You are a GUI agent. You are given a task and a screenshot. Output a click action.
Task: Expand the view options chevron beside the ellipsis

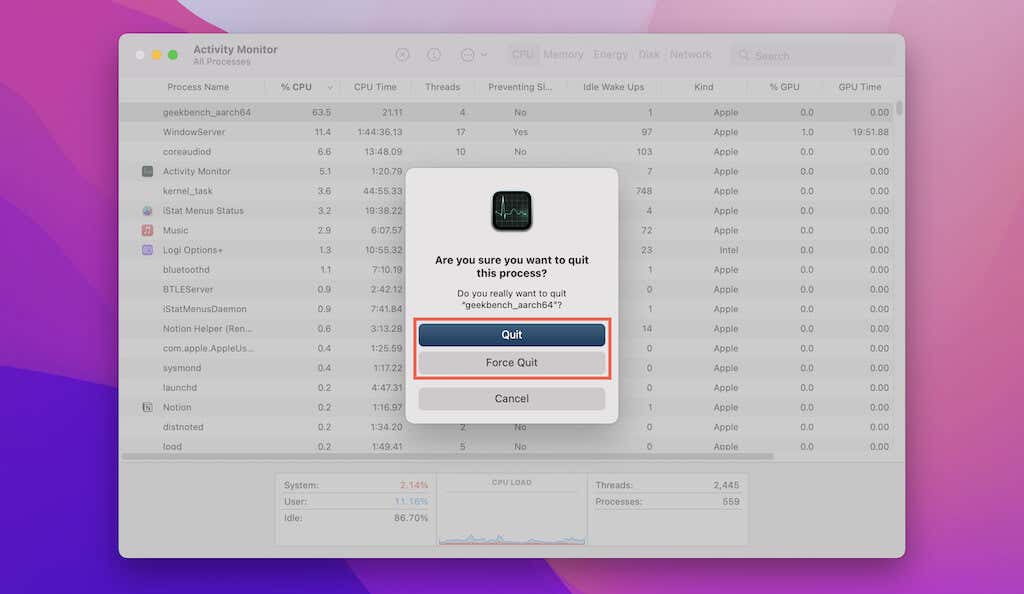[x=486, y=54]
